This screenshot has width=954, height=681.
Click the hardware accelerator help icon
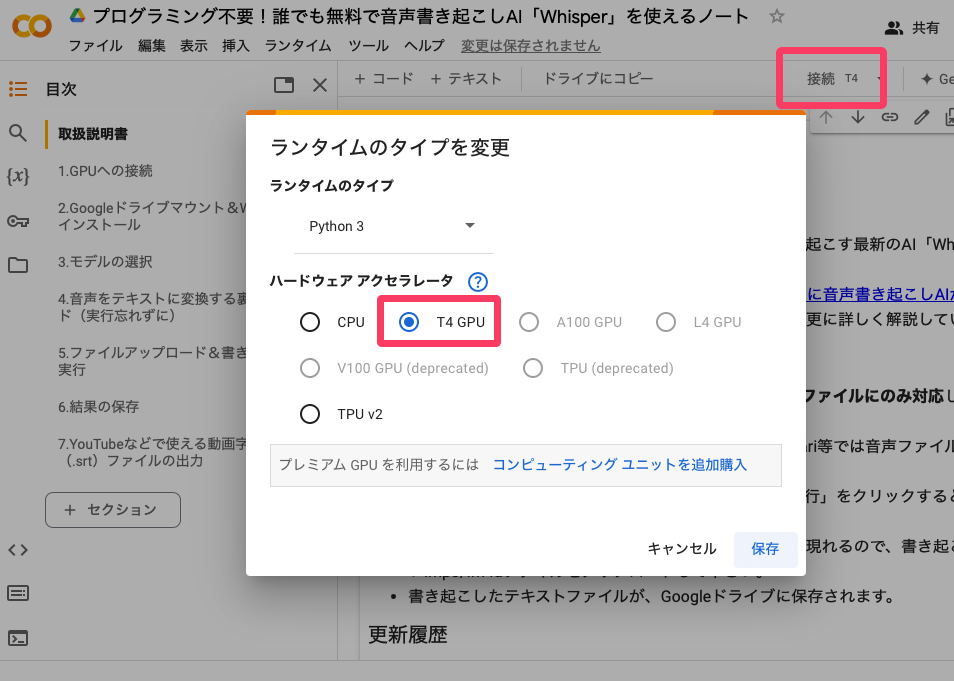(478, 282)
